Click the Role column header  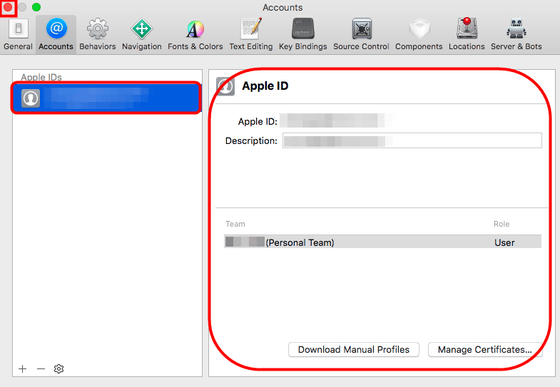tap(501, 224)
